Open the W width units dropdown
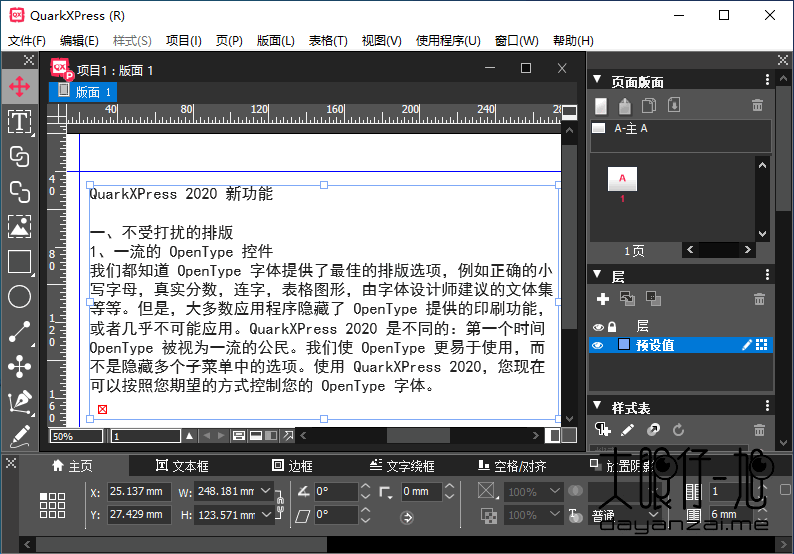 (x=265, y=491)
